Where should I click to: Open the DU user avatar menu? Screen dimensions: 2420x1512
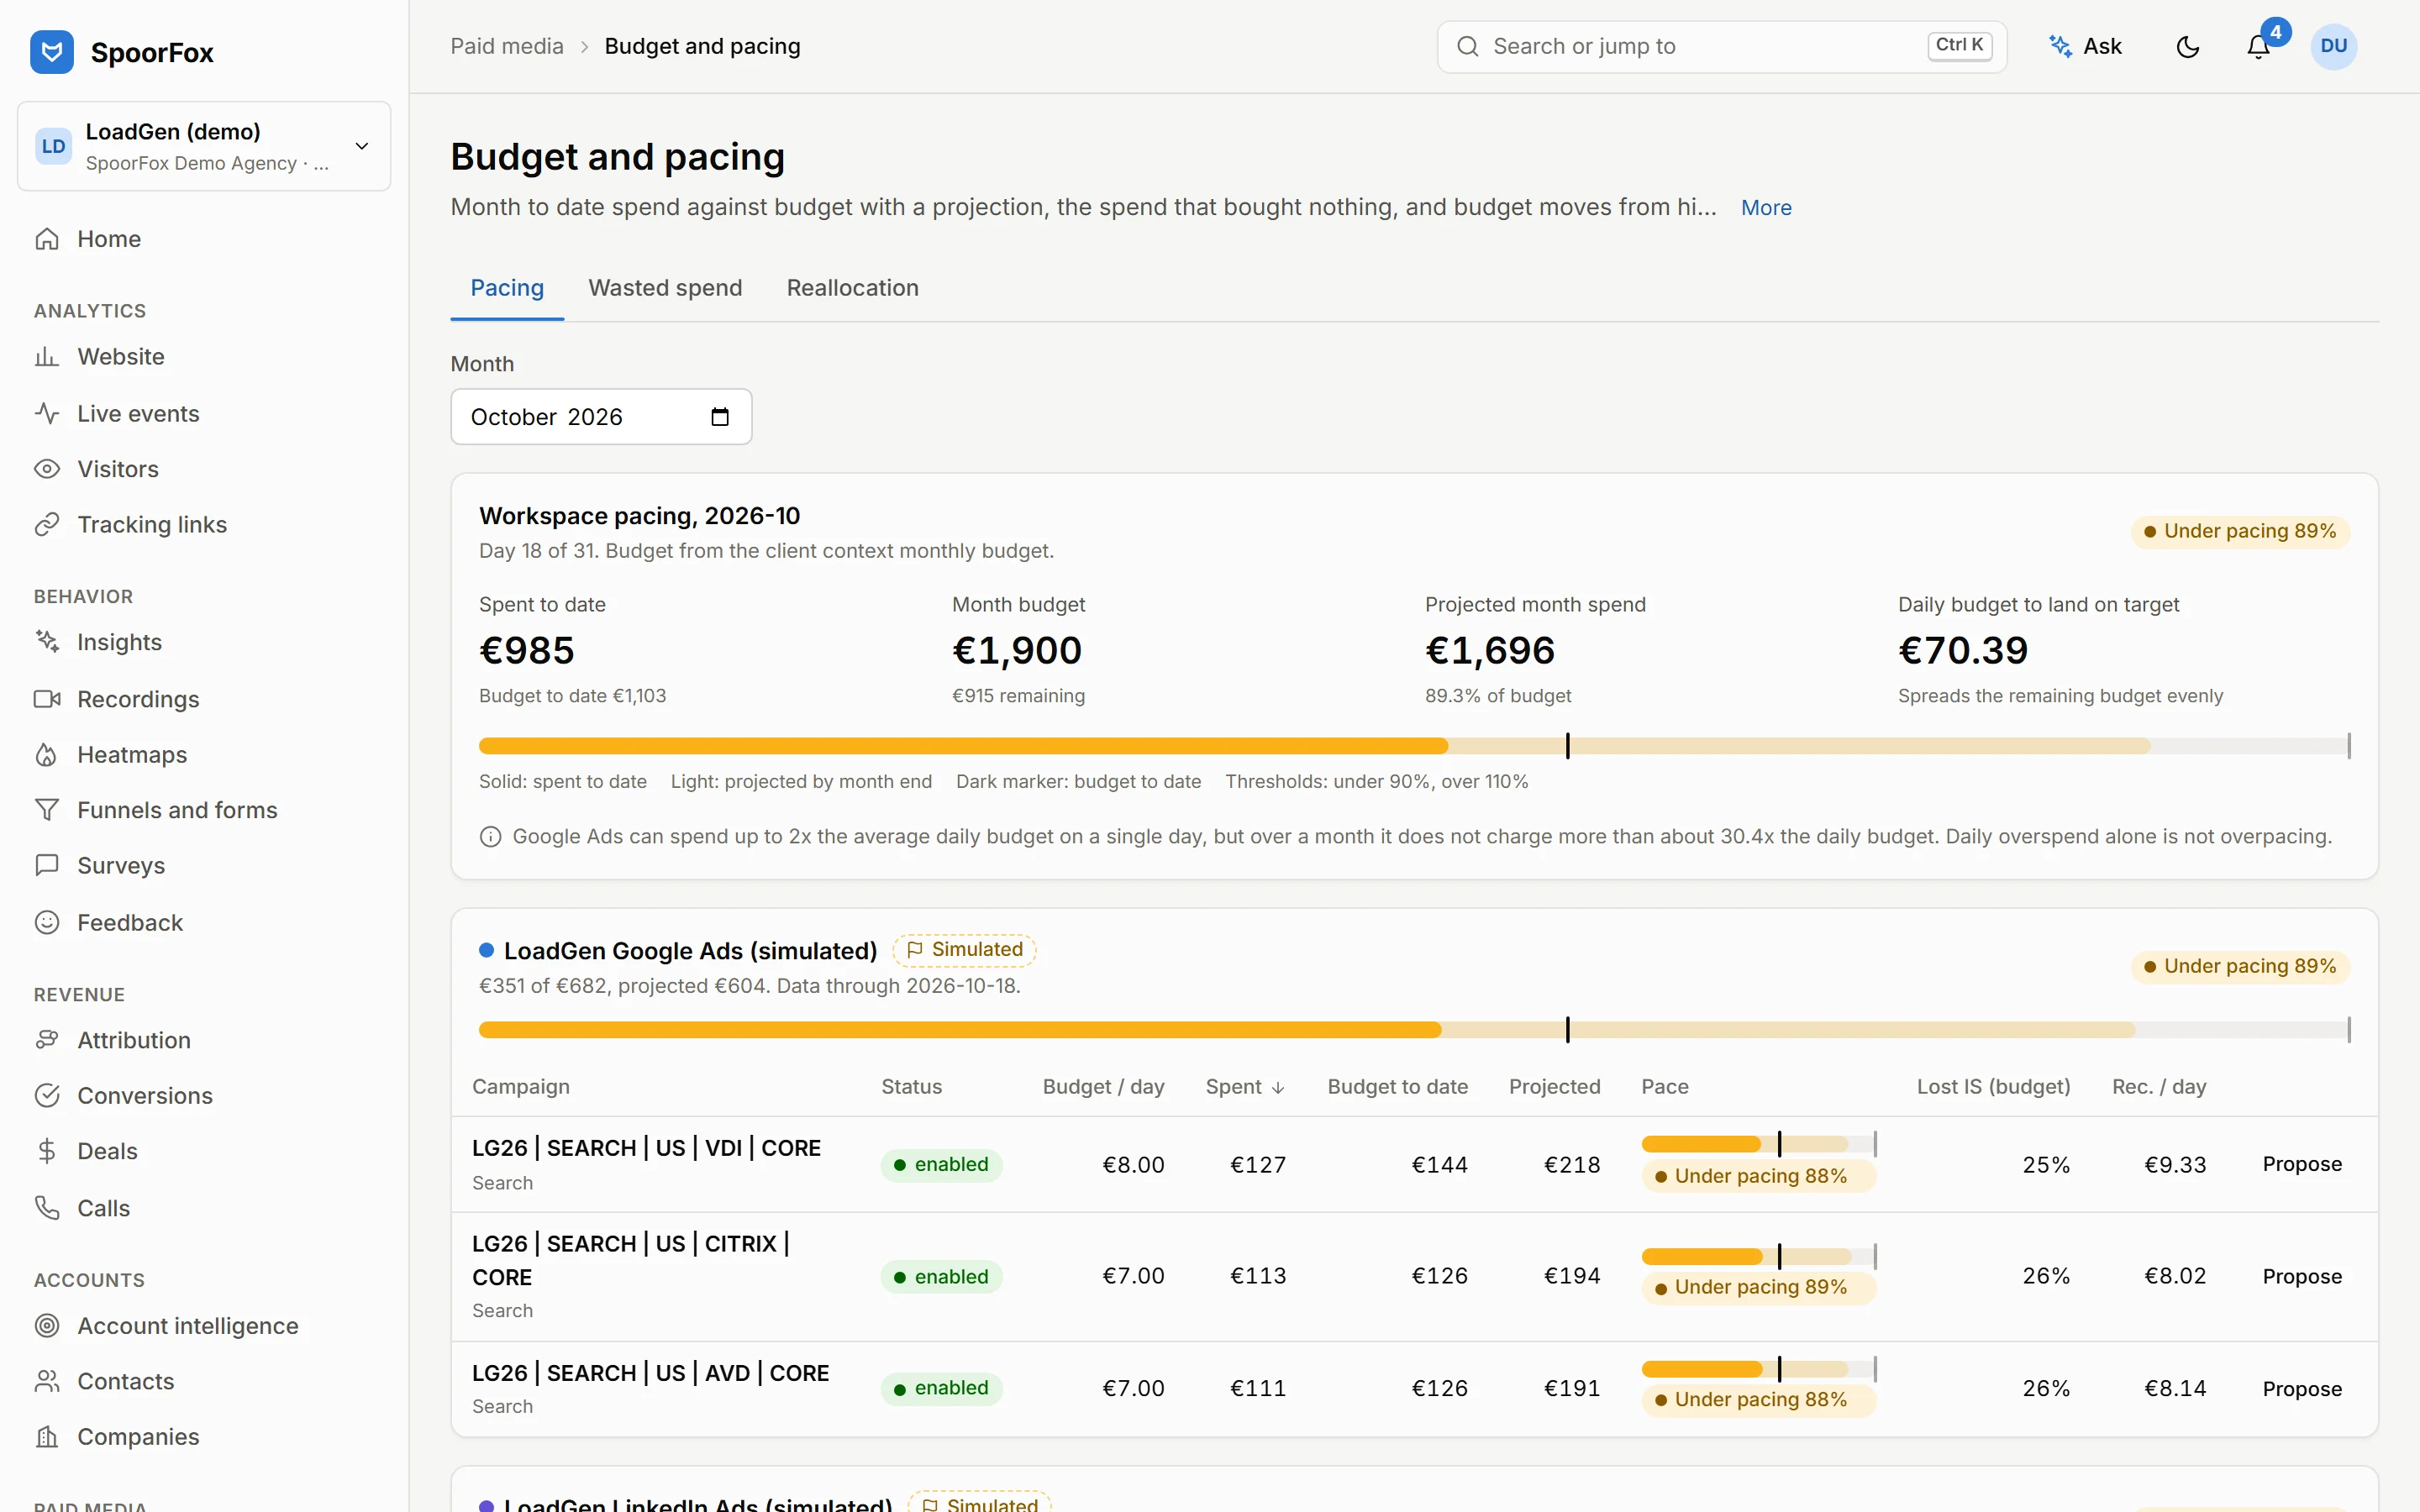tap(2334, 47)
